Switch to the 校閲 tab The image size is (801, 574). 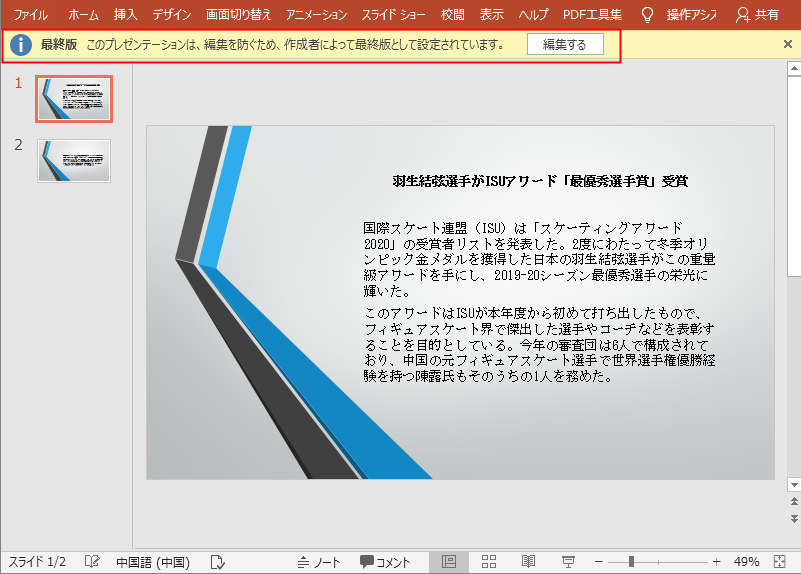click(x=453, y=15)
